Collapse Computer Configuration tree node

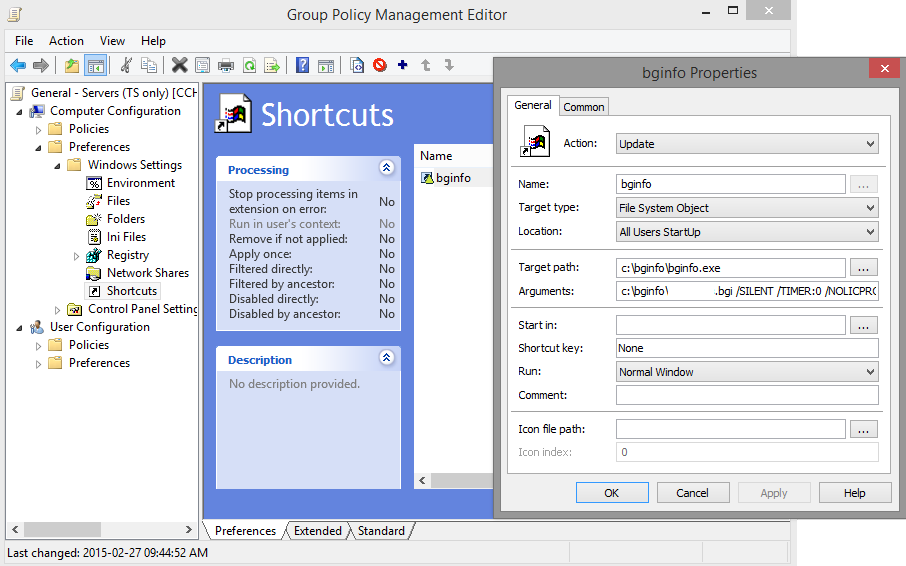pos(20,112)
